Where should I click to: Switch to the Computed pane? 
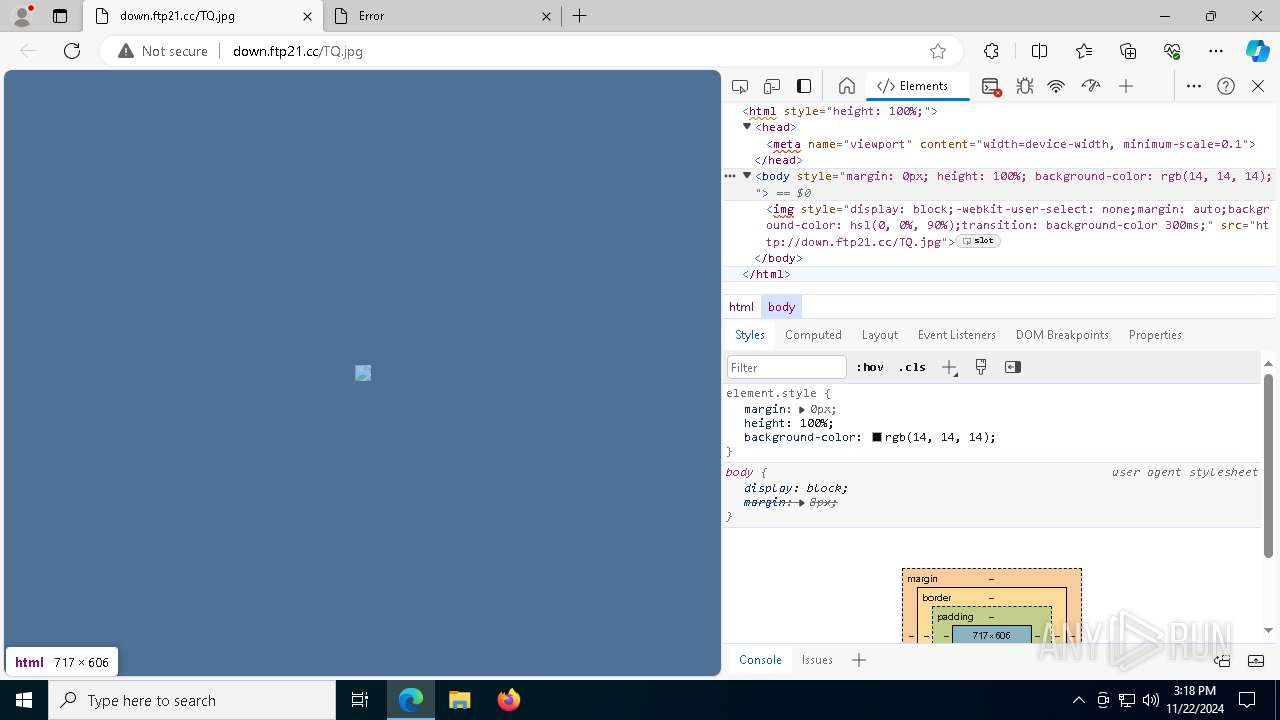(x=813, y=335)
